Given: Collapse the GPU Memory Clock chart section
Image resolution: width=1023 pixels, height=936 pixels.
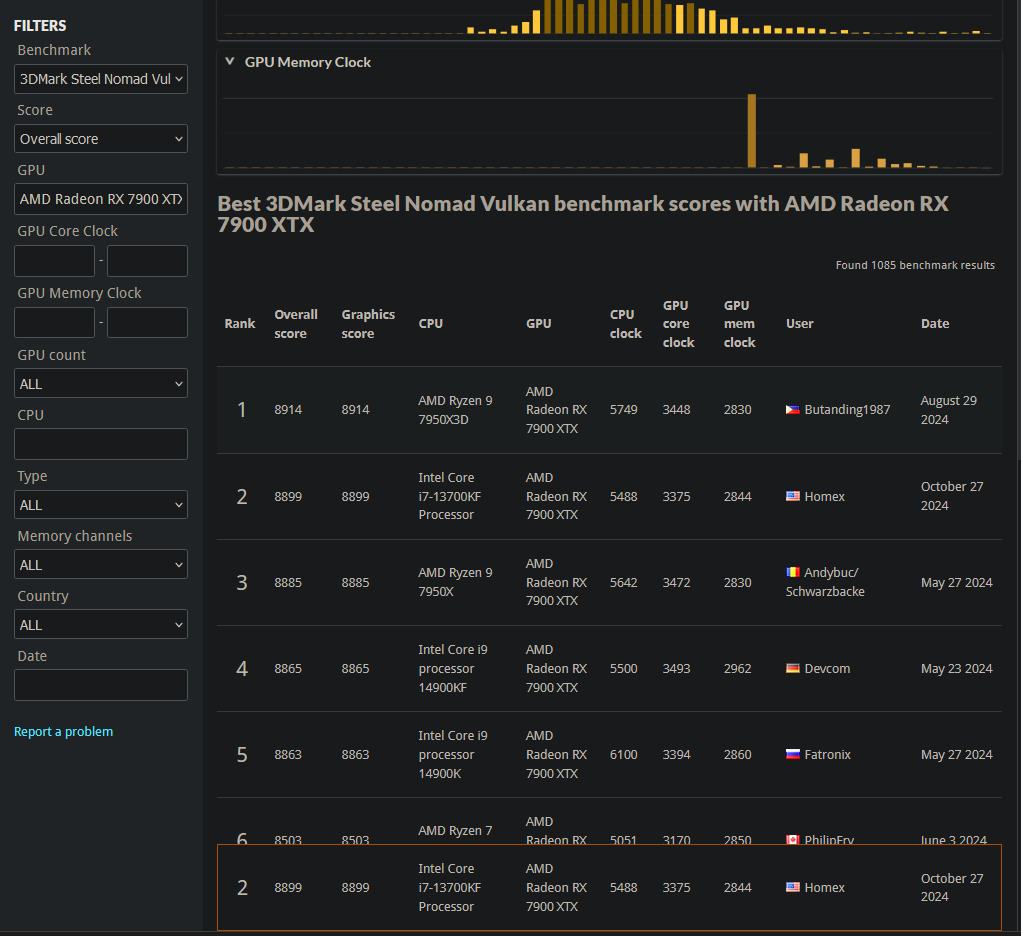Looking at the screenshot, I should [231, 62].
